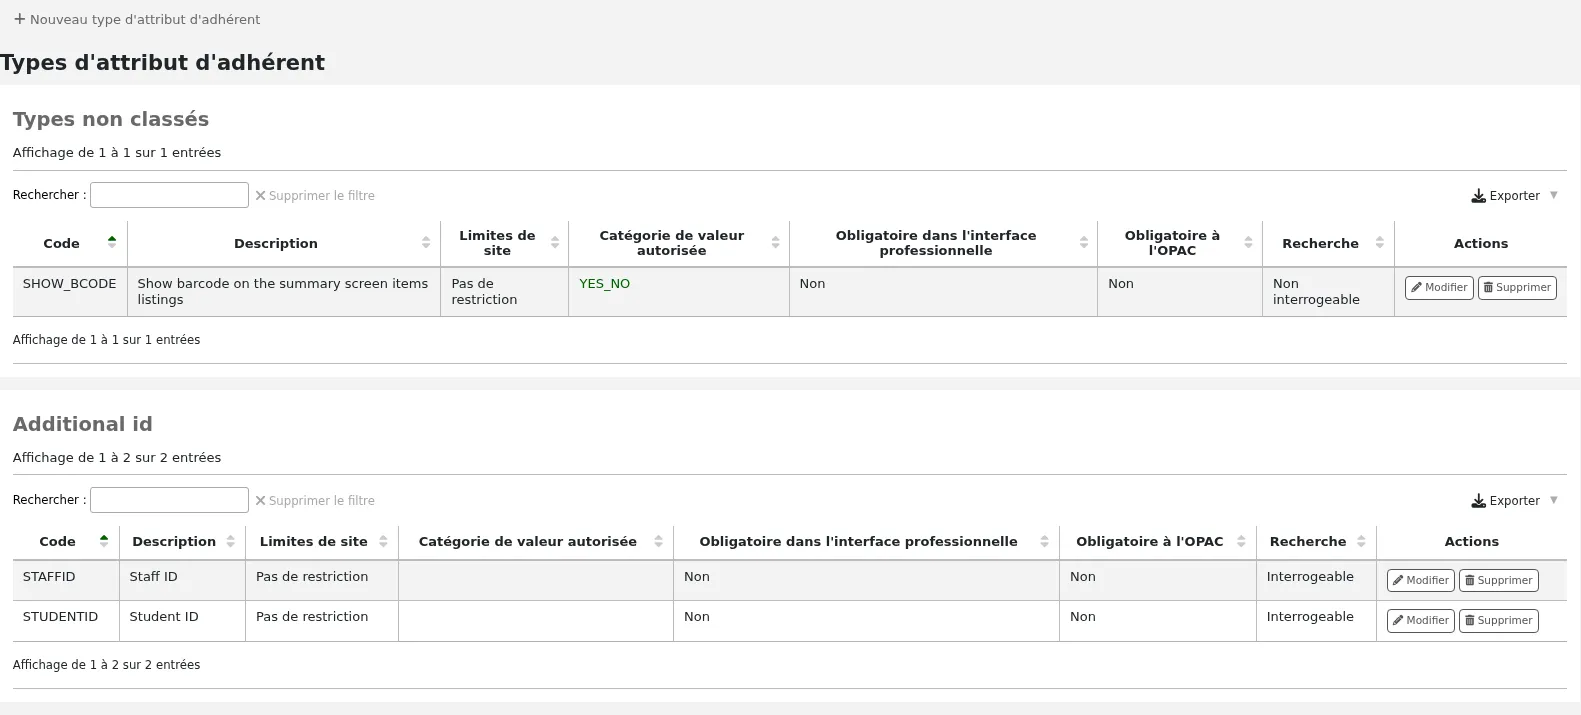This screenshot has height=715, width=1581.
Task: Open Exporter dropdown in Additional id
Action: pos(1514,501)
